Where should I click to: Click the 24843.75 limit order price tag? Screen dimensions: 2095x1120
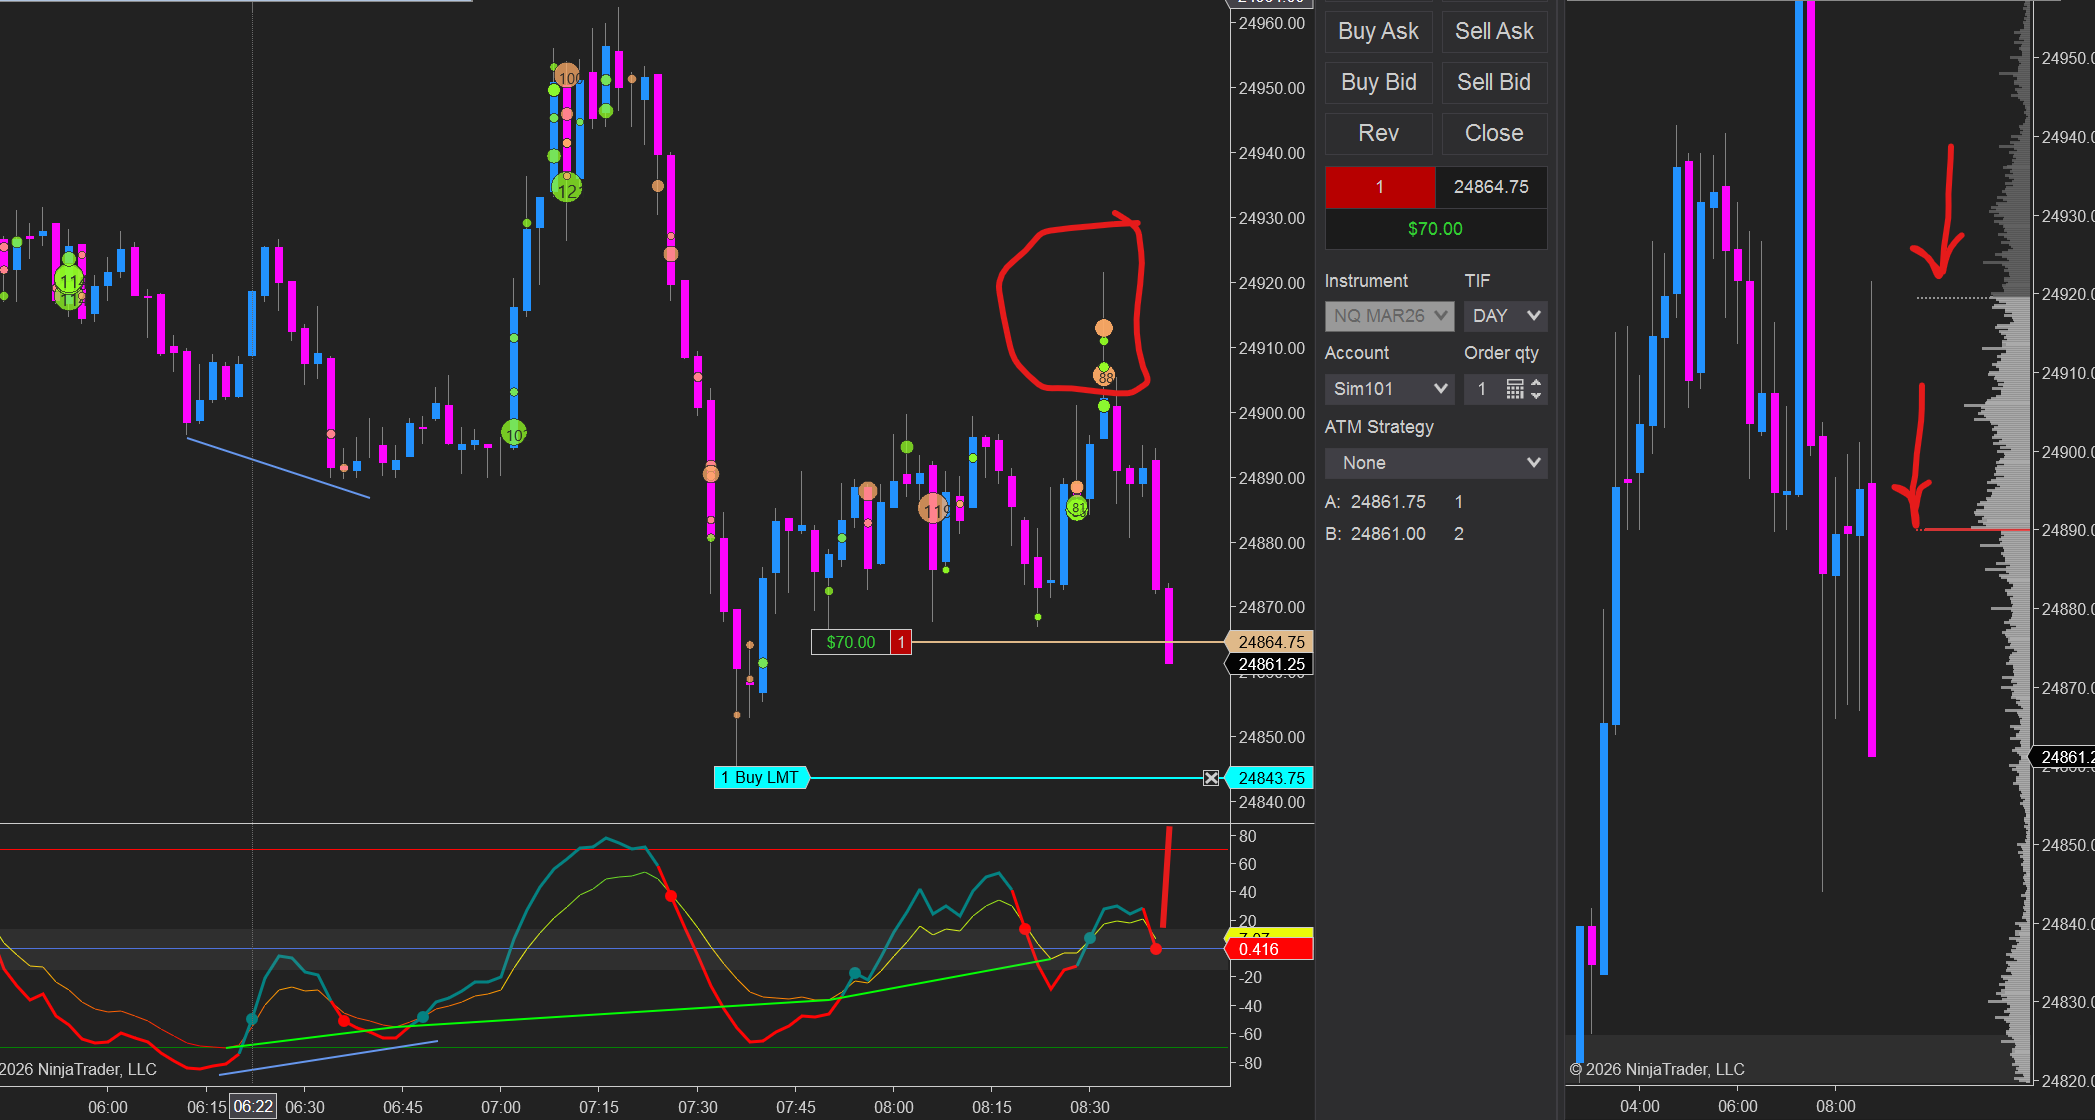click(1270, 778)
